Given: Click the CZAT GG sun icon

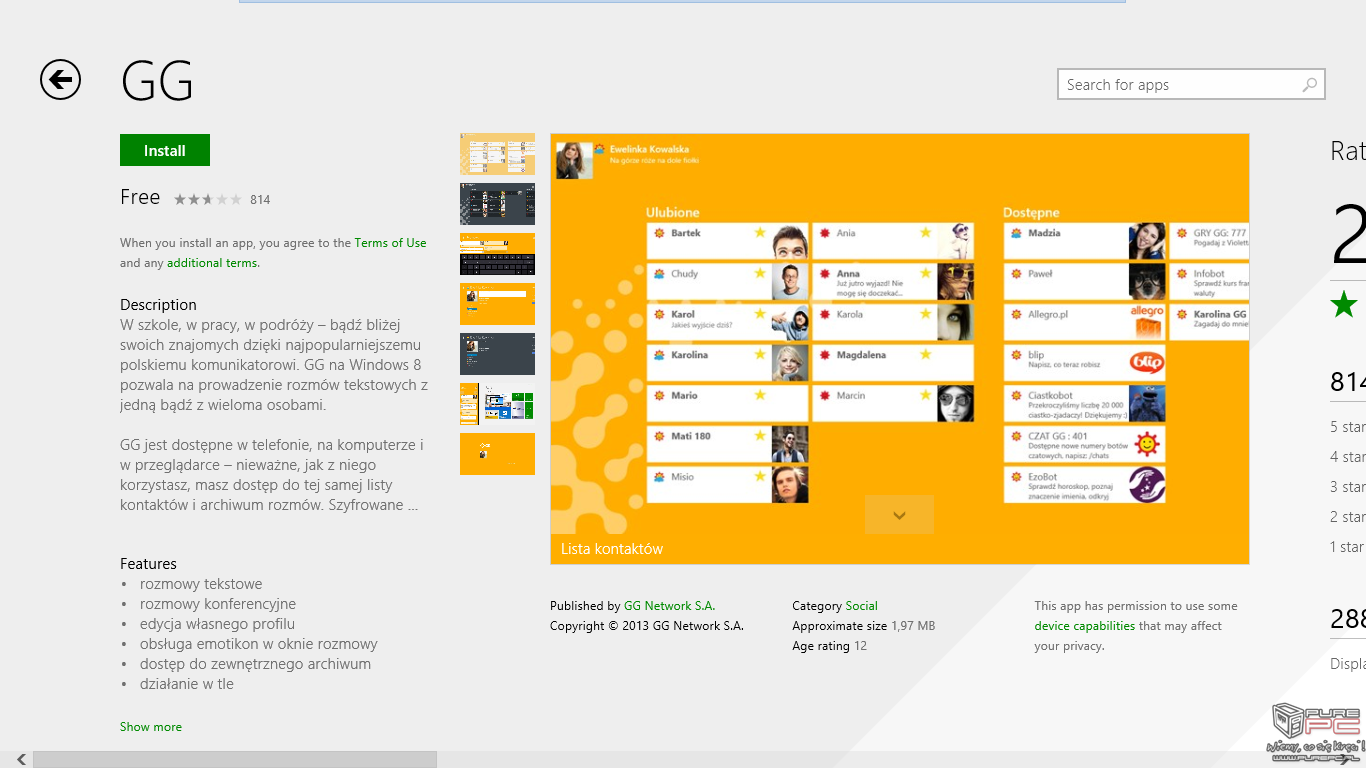Looking at the screenshot, I should click(x=1147, y=444).
